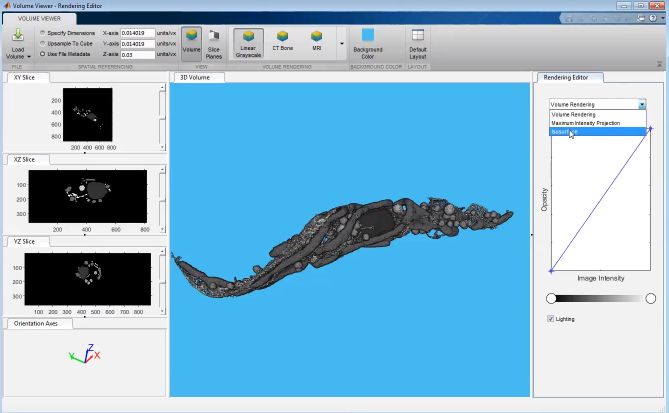Select Specify Dimensions radio button
This screenshot has height=413, width=669.
pos(41,33)
